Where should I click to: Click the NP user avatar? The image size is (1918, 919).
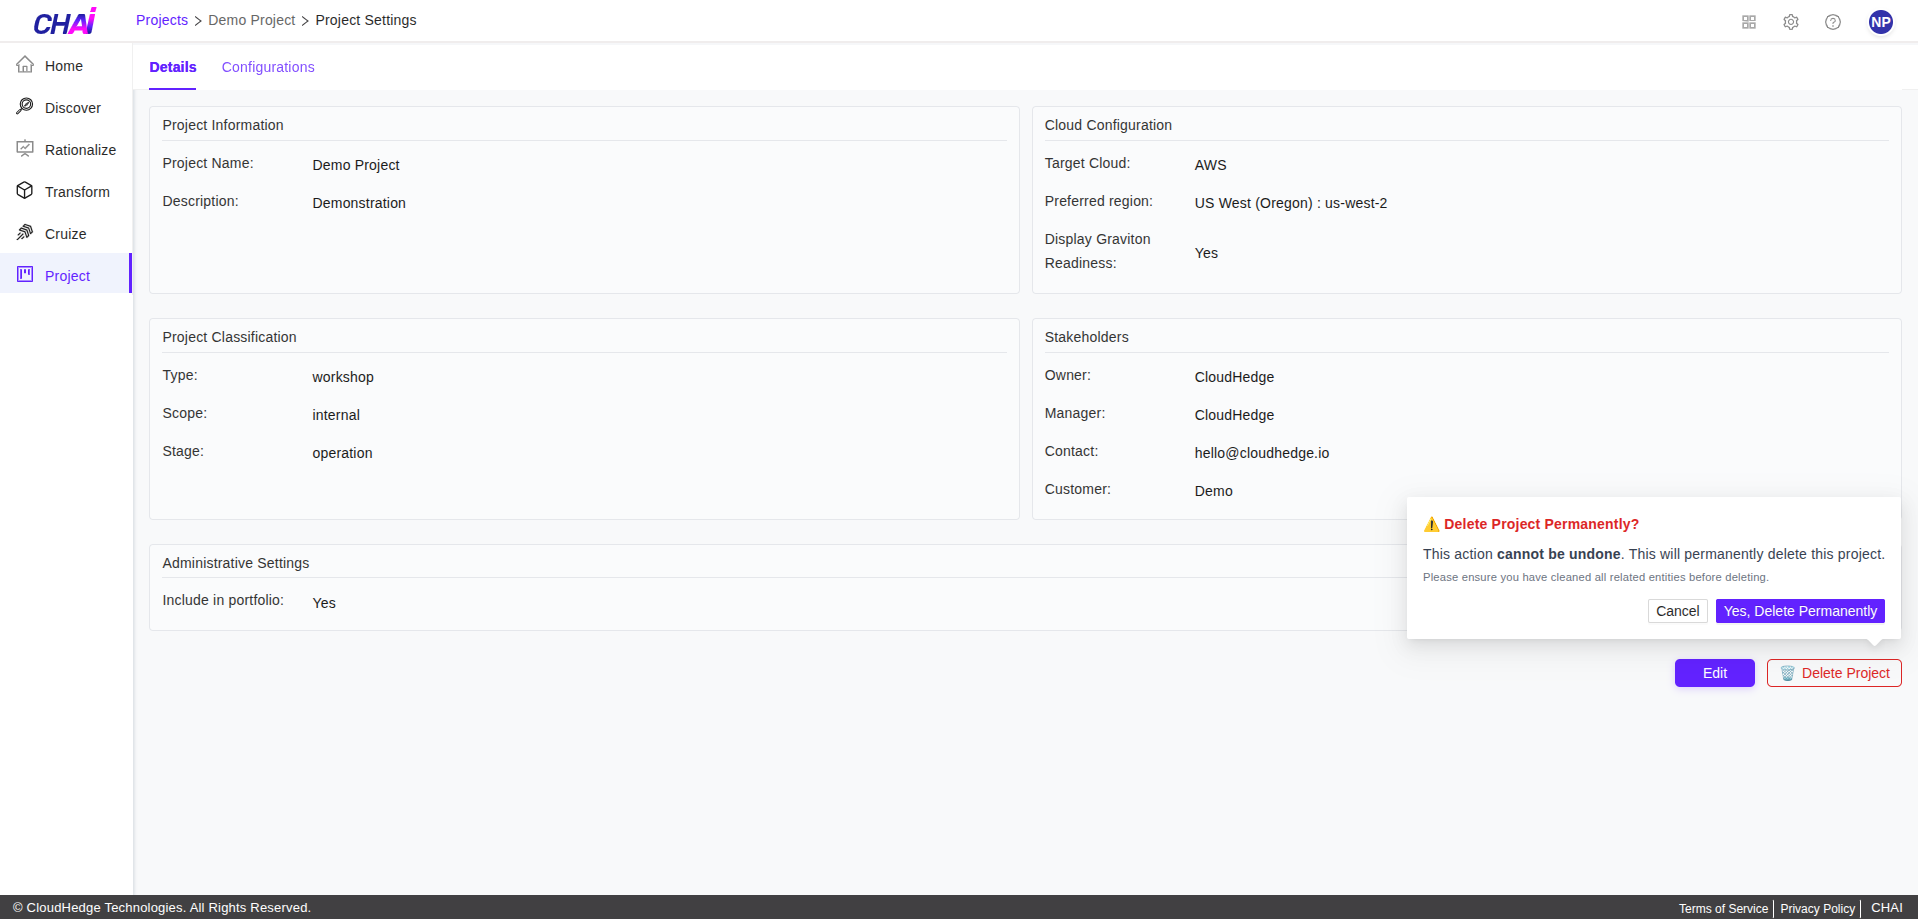pyautogui.click(x=1880, y=21)
